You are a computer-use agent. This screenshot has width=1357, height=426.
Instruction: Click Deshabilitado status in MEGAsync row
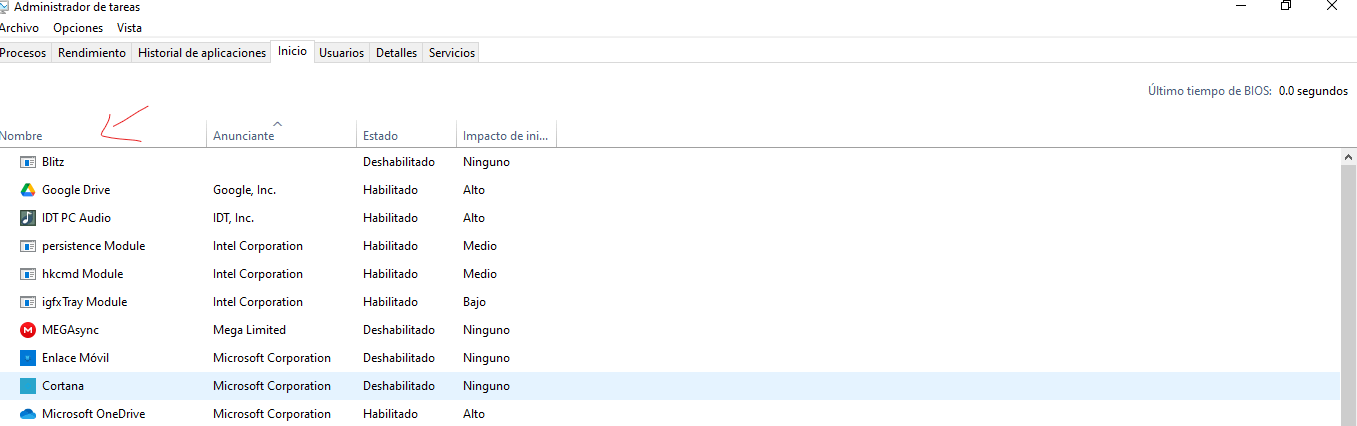tap(399, 330)
